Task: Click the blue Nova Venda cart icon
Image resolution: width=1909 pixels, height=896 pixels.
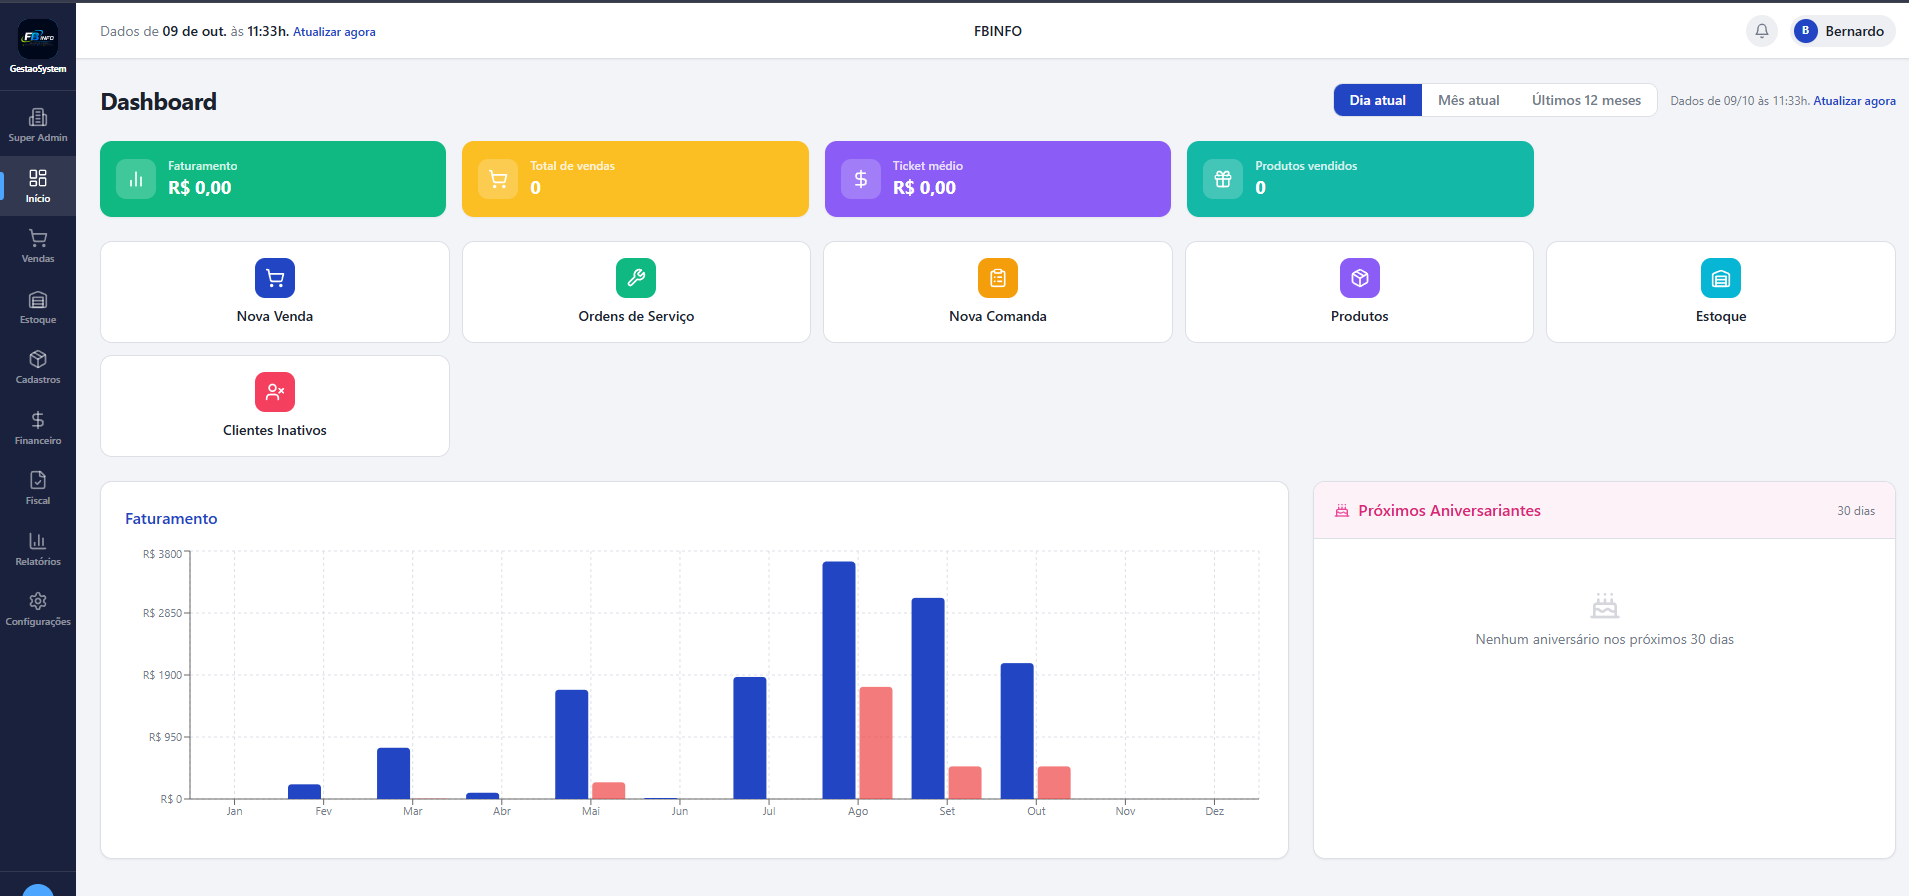Action: point(275,278)
